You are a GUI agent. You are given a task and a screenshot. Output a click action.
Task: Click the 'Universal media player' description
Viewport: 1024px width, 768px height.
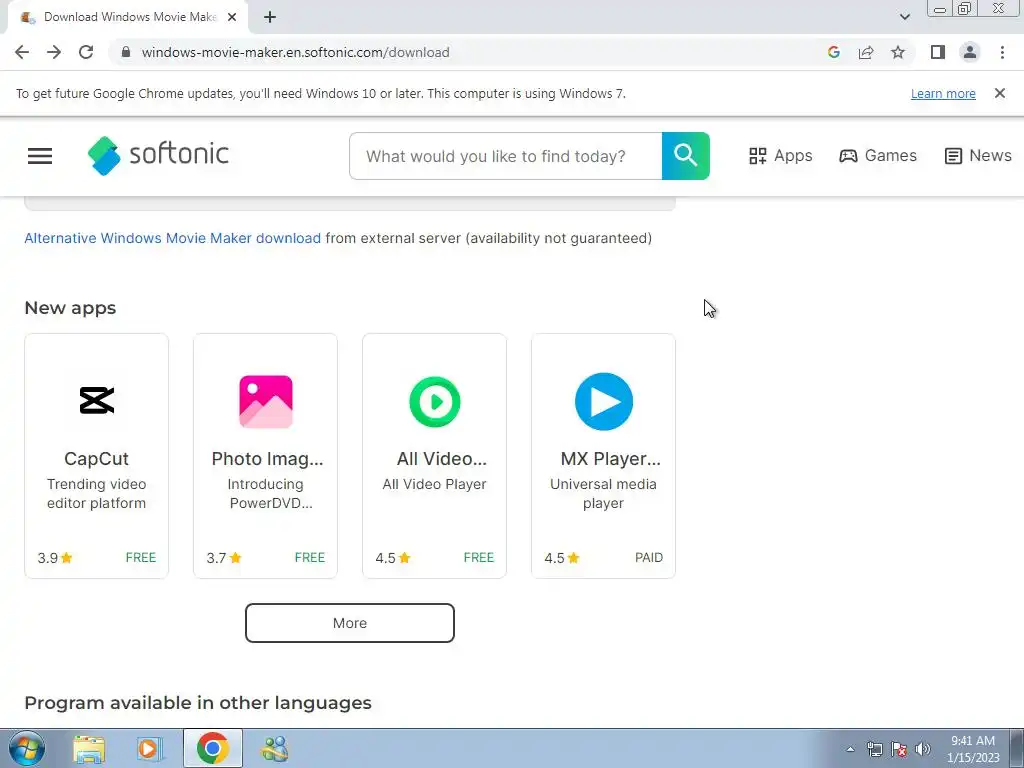tap(603, 494)
